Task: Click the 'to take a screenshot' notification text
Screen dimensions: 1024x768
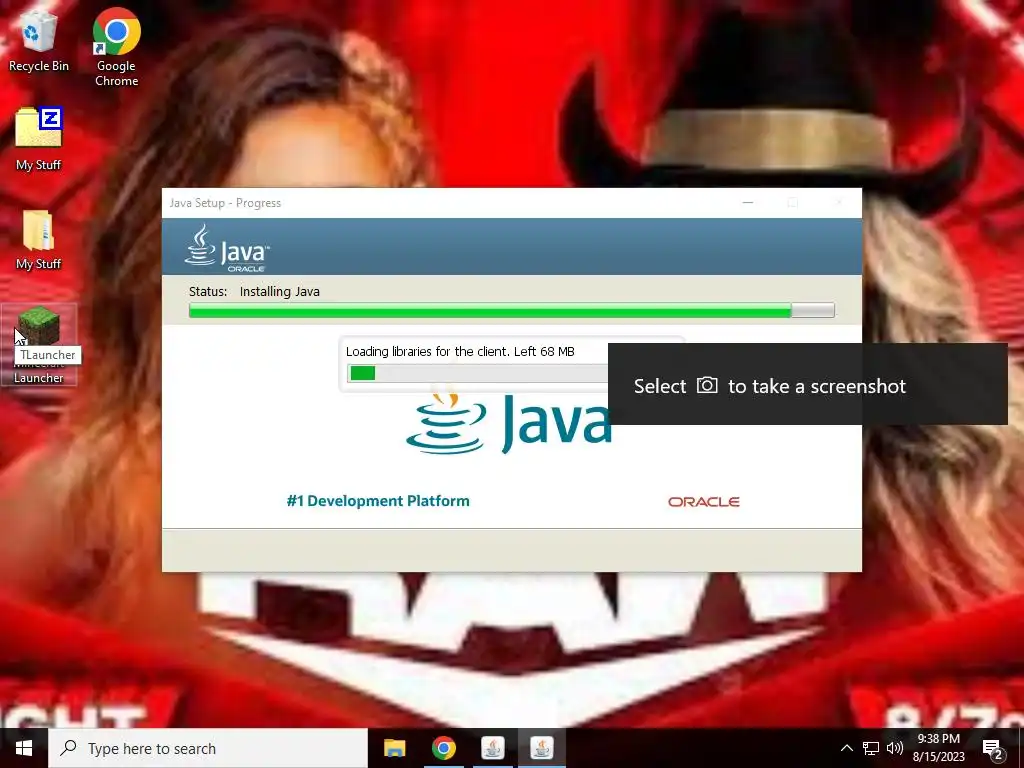Action: [817, 386]
